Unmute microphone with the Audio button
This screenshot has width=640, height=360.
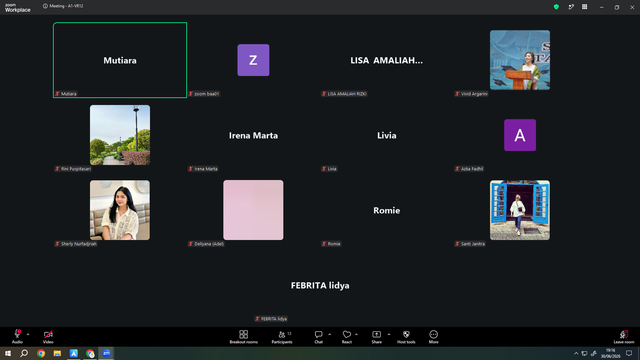coord(17,337)
